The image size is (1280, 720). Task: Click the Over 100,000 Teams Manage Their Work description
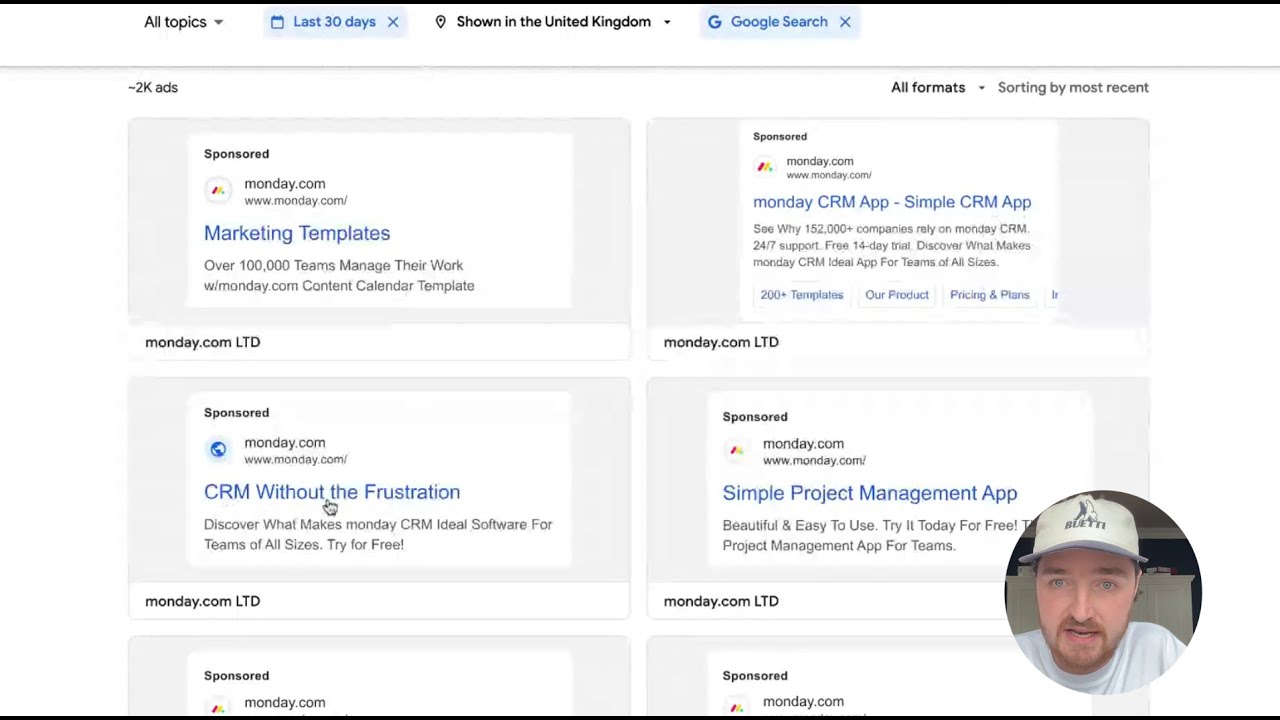tap(339, 276)
